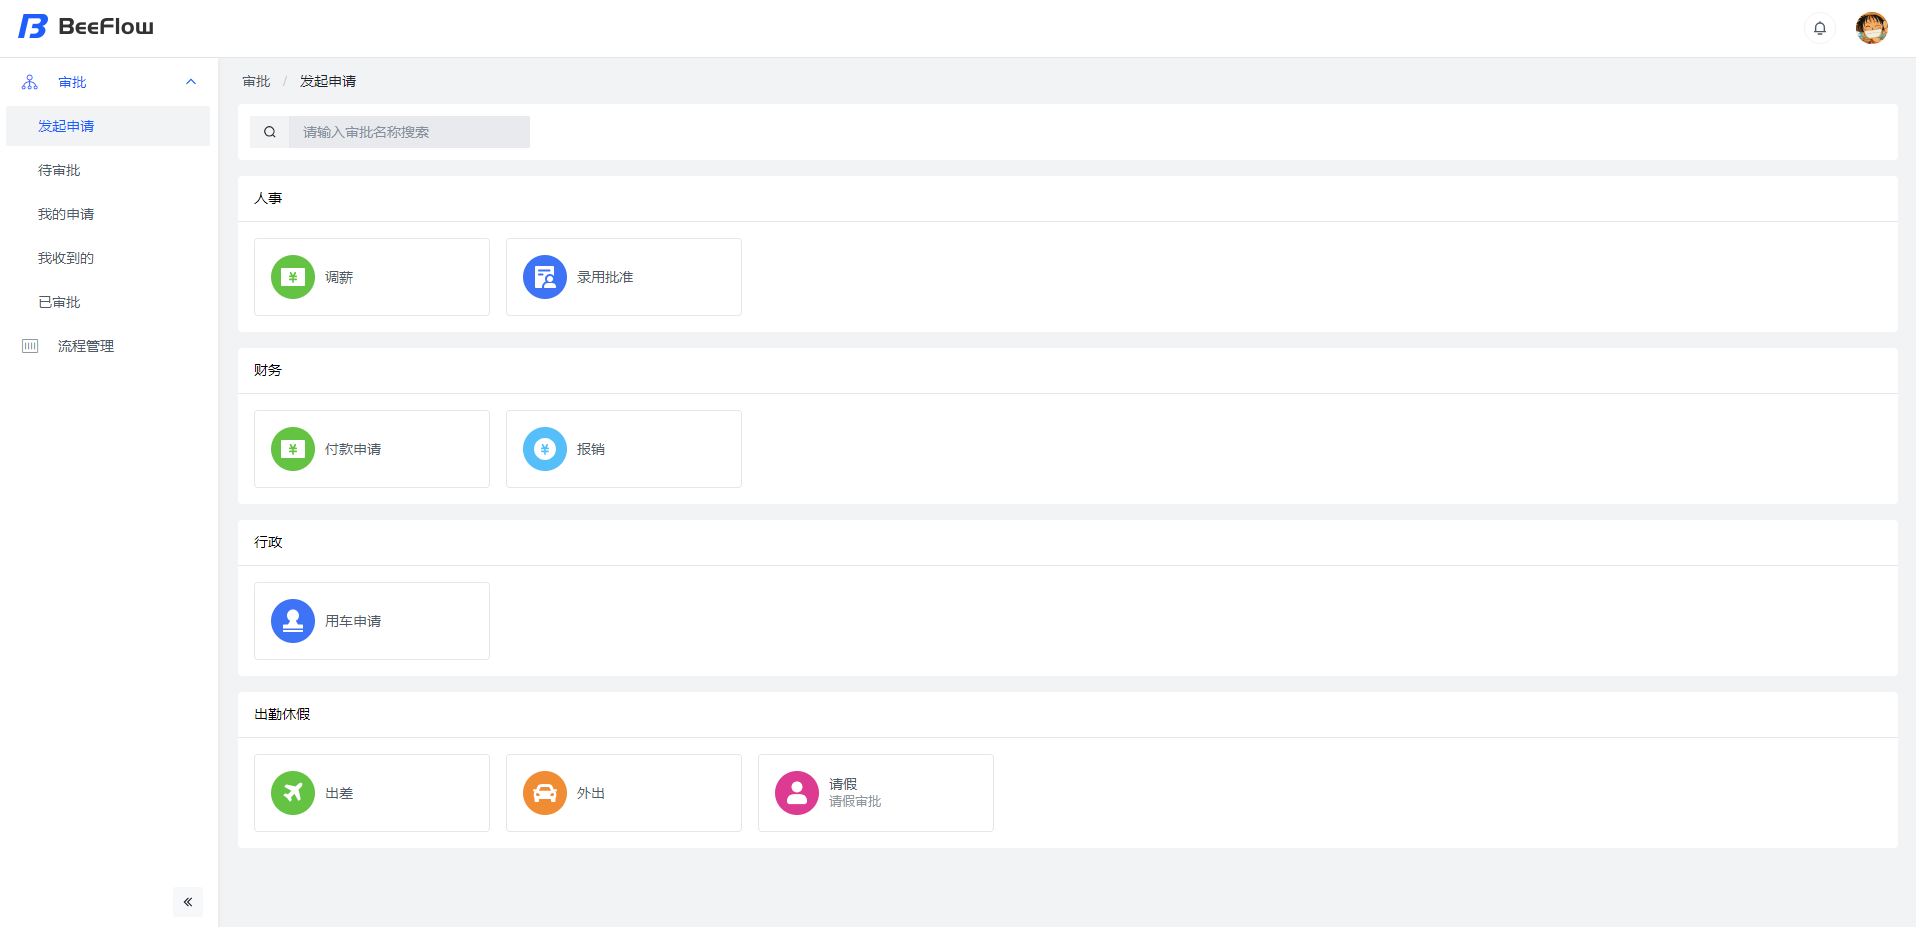
Task: Click the pink 请假 person icon
Action: click(x=797, y=793)
